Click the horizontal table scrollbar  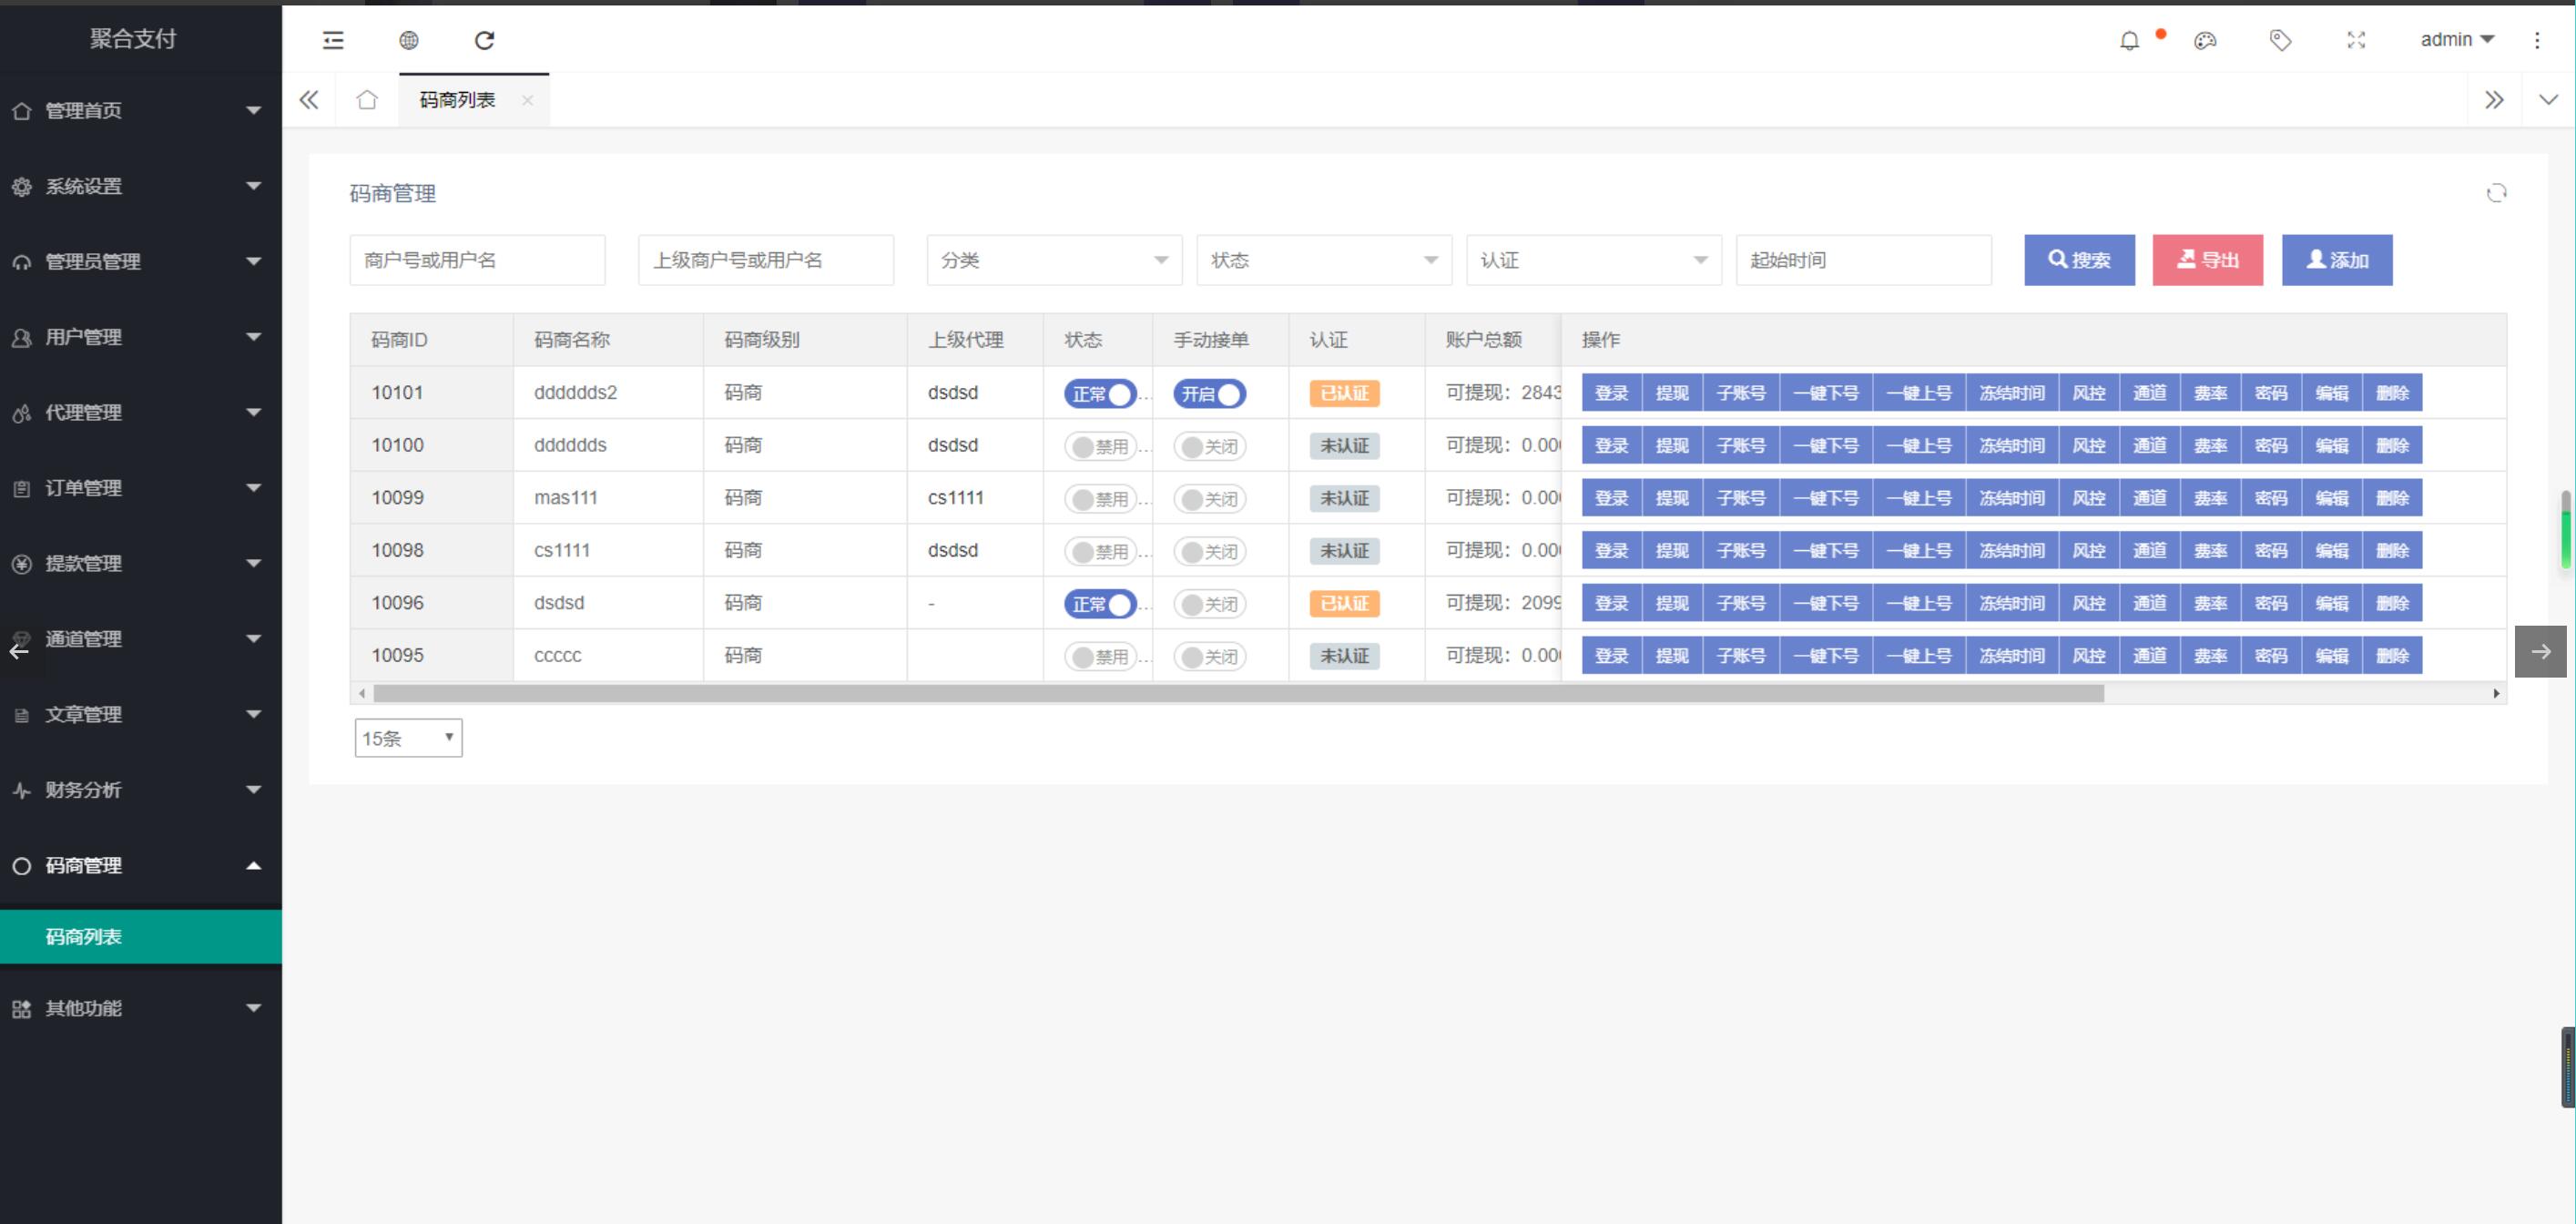pyautogui.click(x=1238, y=693)
